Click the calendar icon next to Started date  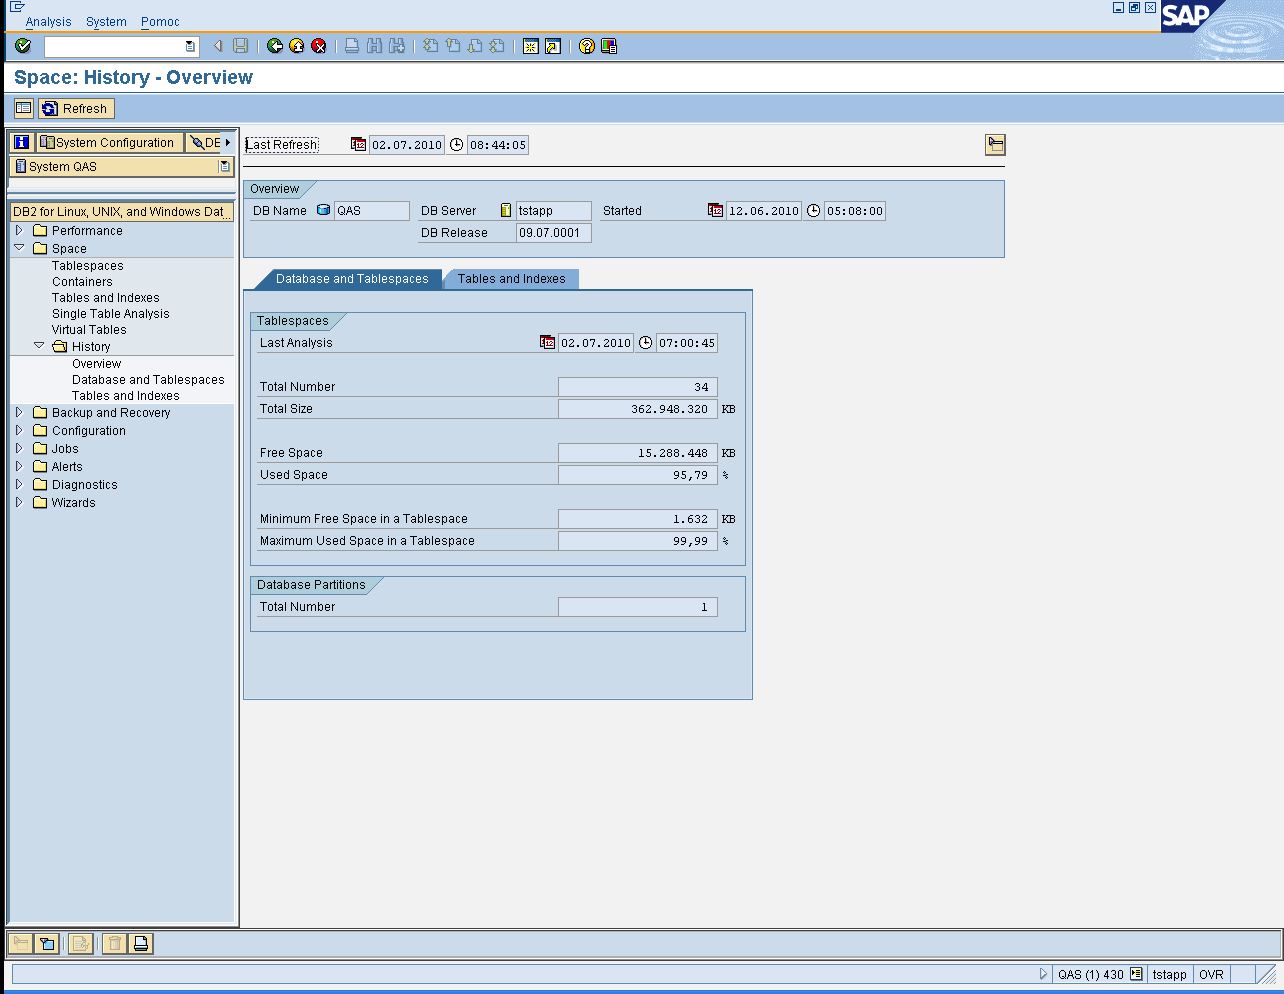click(715, 211)
